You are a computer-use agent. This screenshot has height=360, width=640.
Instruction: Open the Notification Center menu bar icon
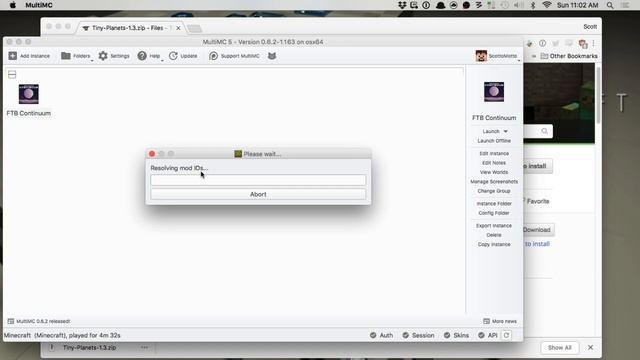pos(625,5)
